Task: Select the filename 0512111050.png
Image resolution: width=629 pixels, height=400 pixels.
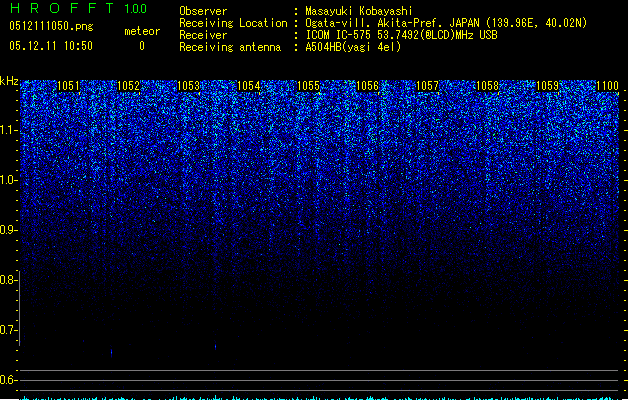Action: [51, 26]
